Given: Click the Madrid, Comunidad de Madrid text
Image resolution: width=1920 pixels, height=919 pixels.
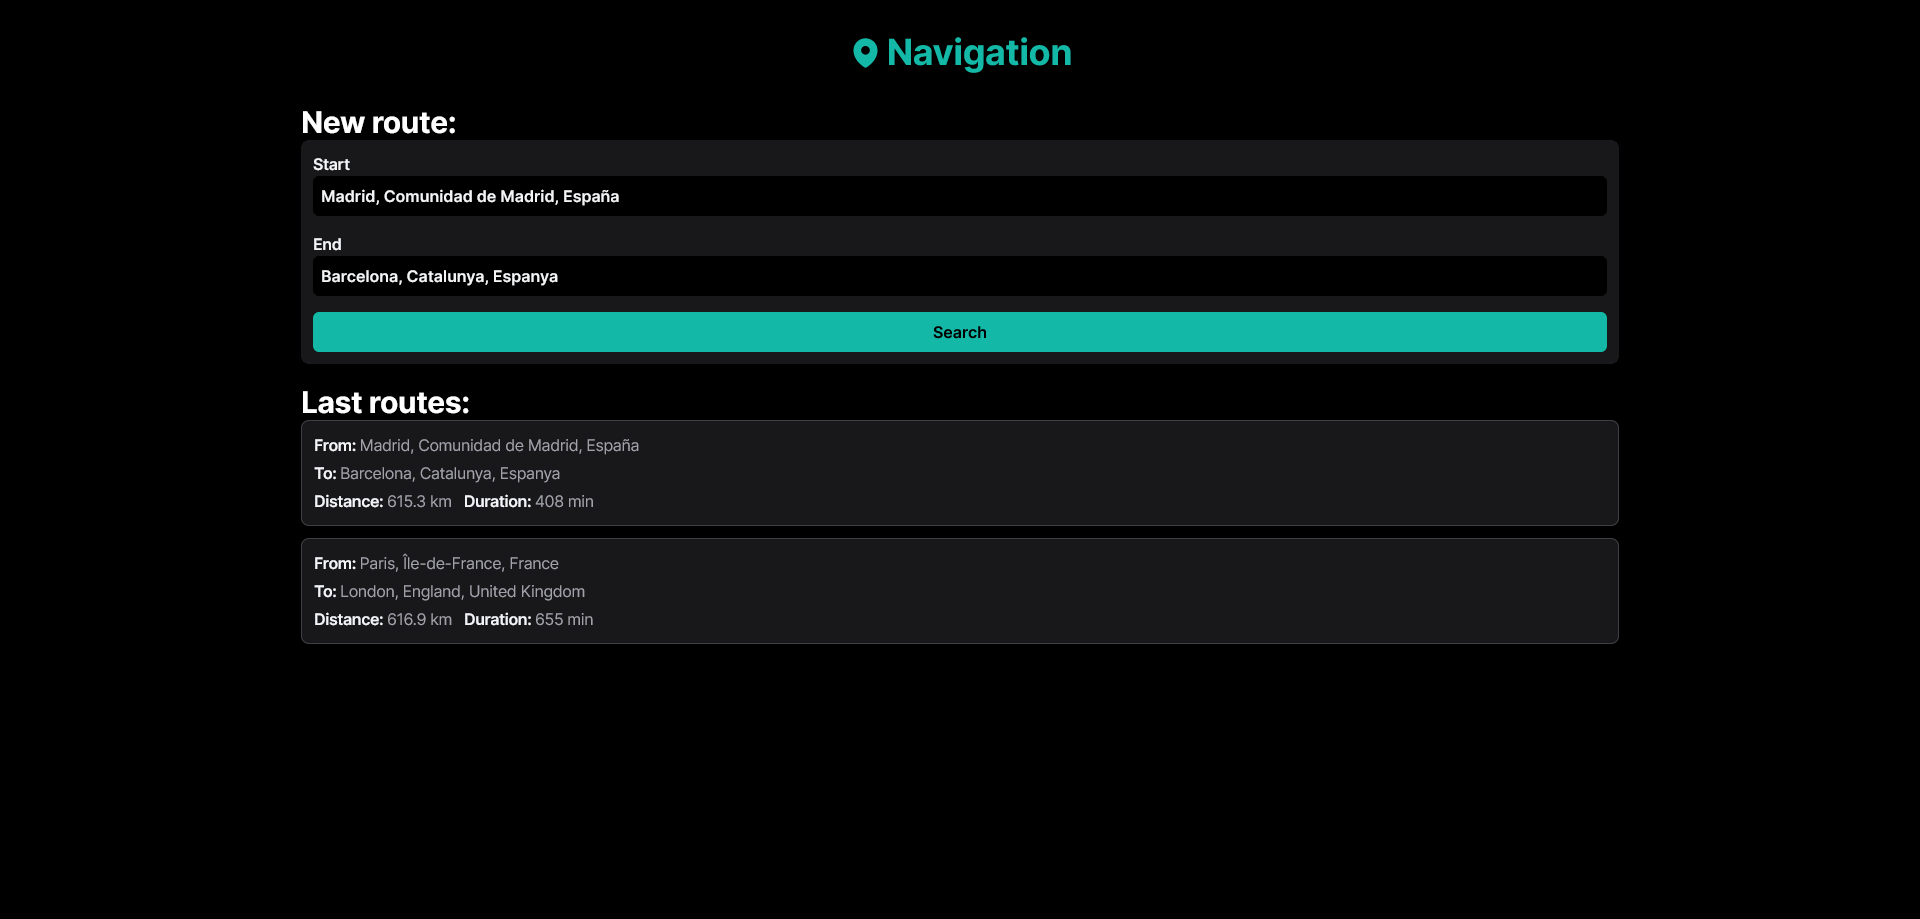Looking at the screenshot, I should click(x=499, y=445).
